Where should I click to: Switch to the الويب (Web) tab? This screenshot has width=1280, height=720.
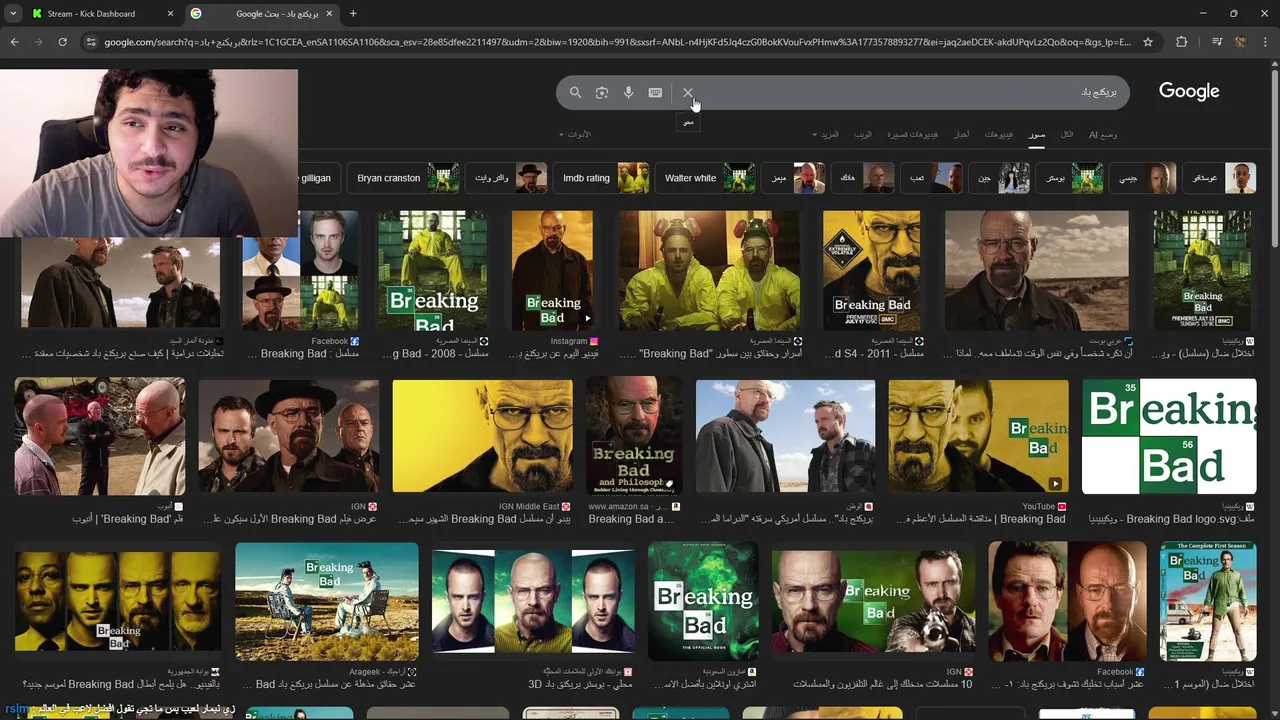coord(863,134)
